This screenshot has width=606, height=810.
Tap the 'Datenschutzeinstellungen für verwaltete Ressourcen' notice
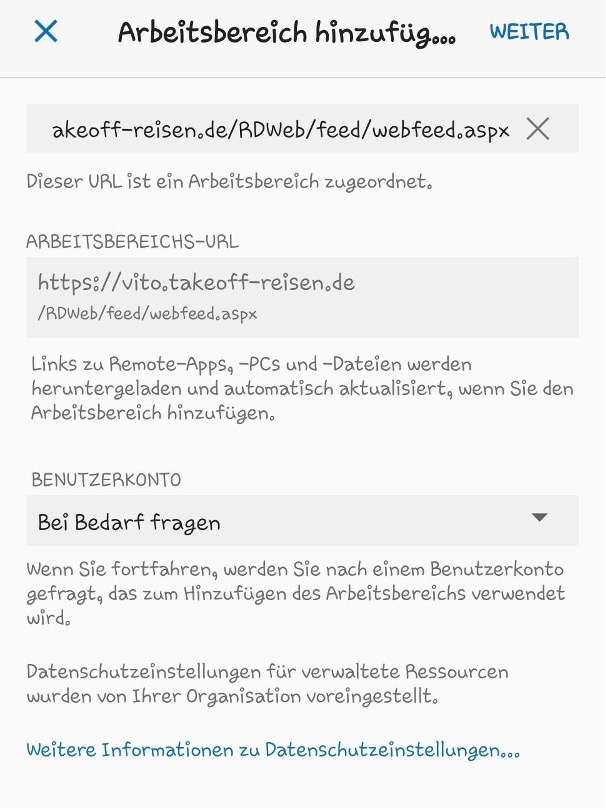coord(268,683)
